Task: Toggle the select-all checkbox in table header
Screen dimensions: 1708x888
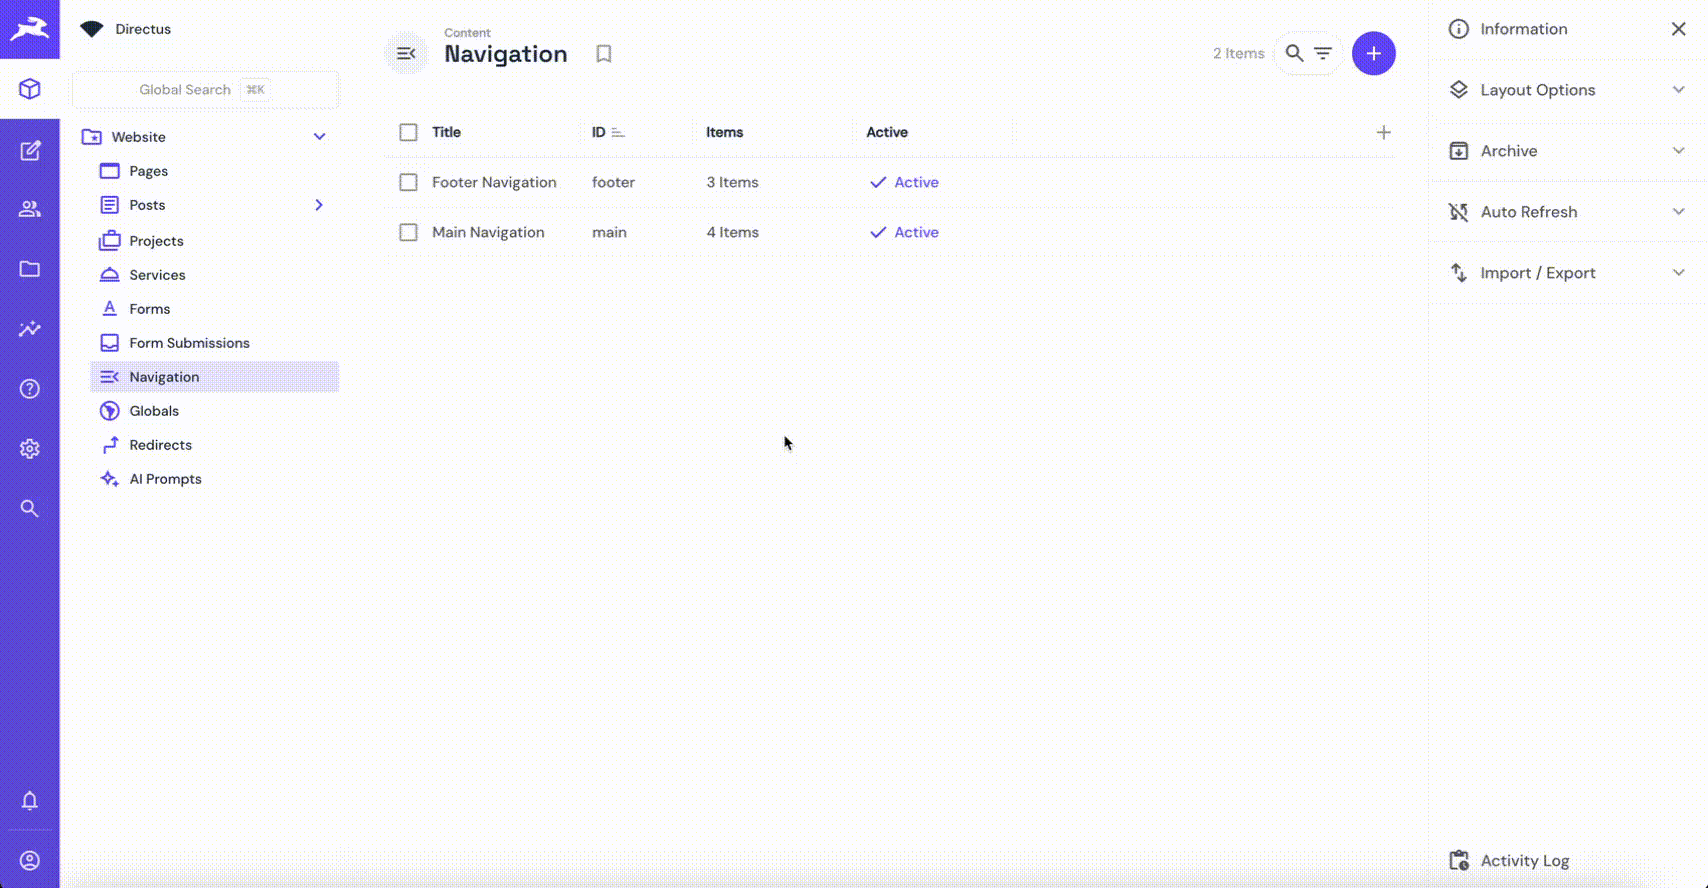Action: (x=408, y=132)
